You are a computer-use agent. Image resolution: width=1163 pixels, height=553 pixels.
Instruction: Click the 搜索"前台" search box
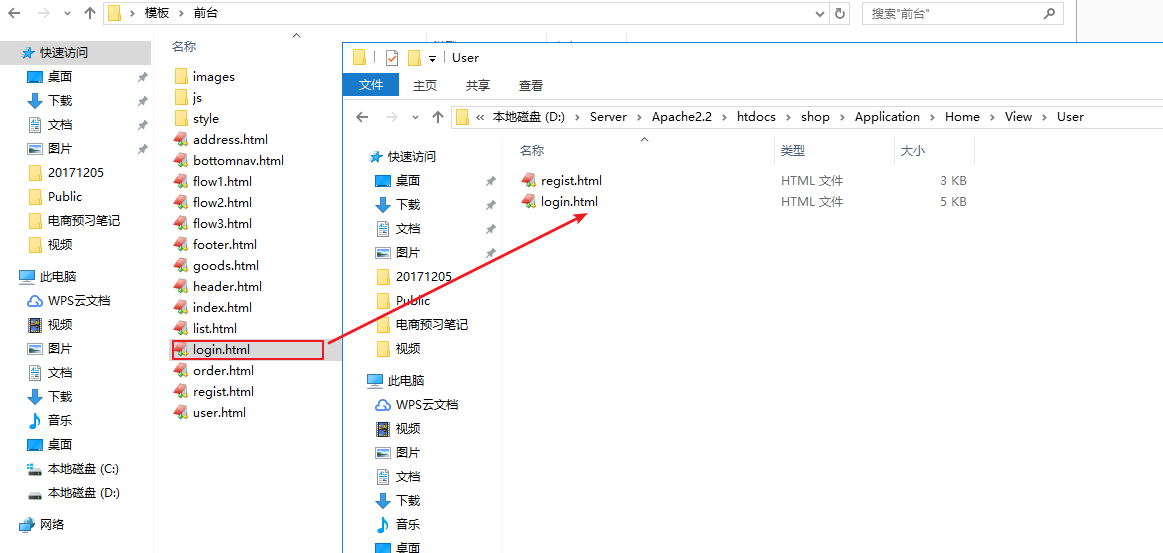coord(950,14)
